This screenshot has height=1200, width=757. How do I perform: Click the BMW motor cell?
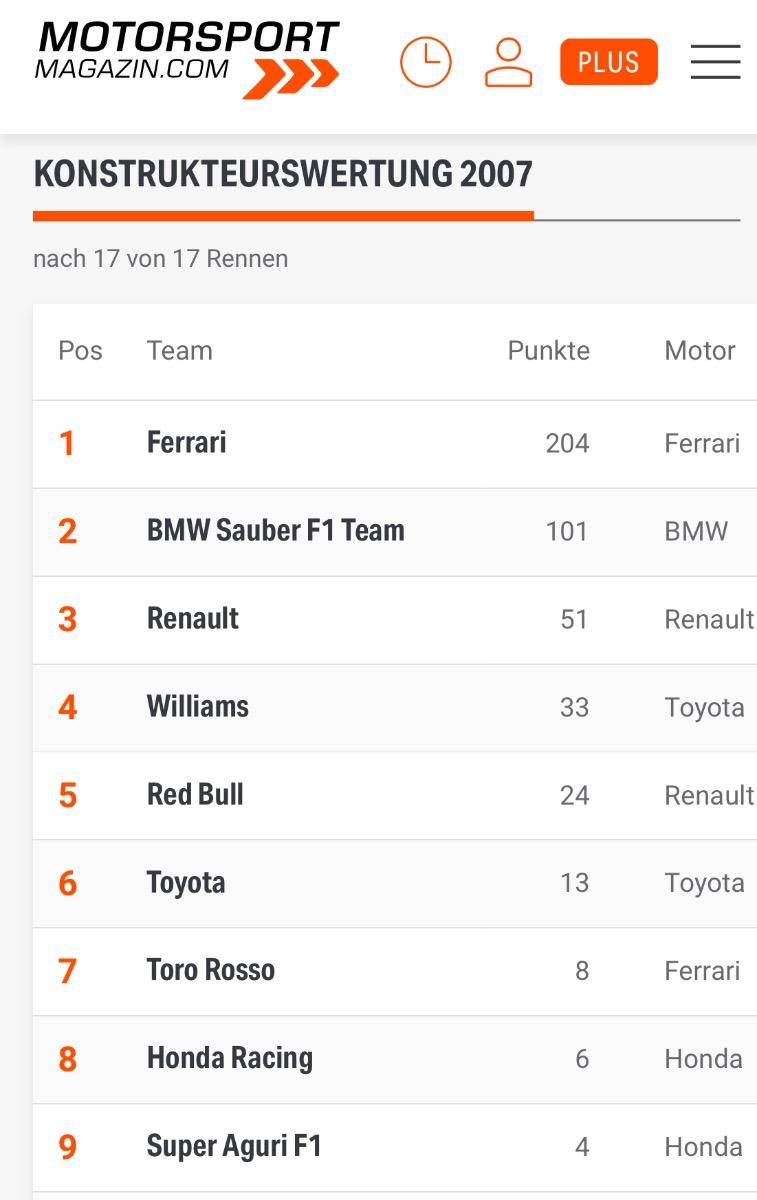pyautogui.click(x=696, y=531)
